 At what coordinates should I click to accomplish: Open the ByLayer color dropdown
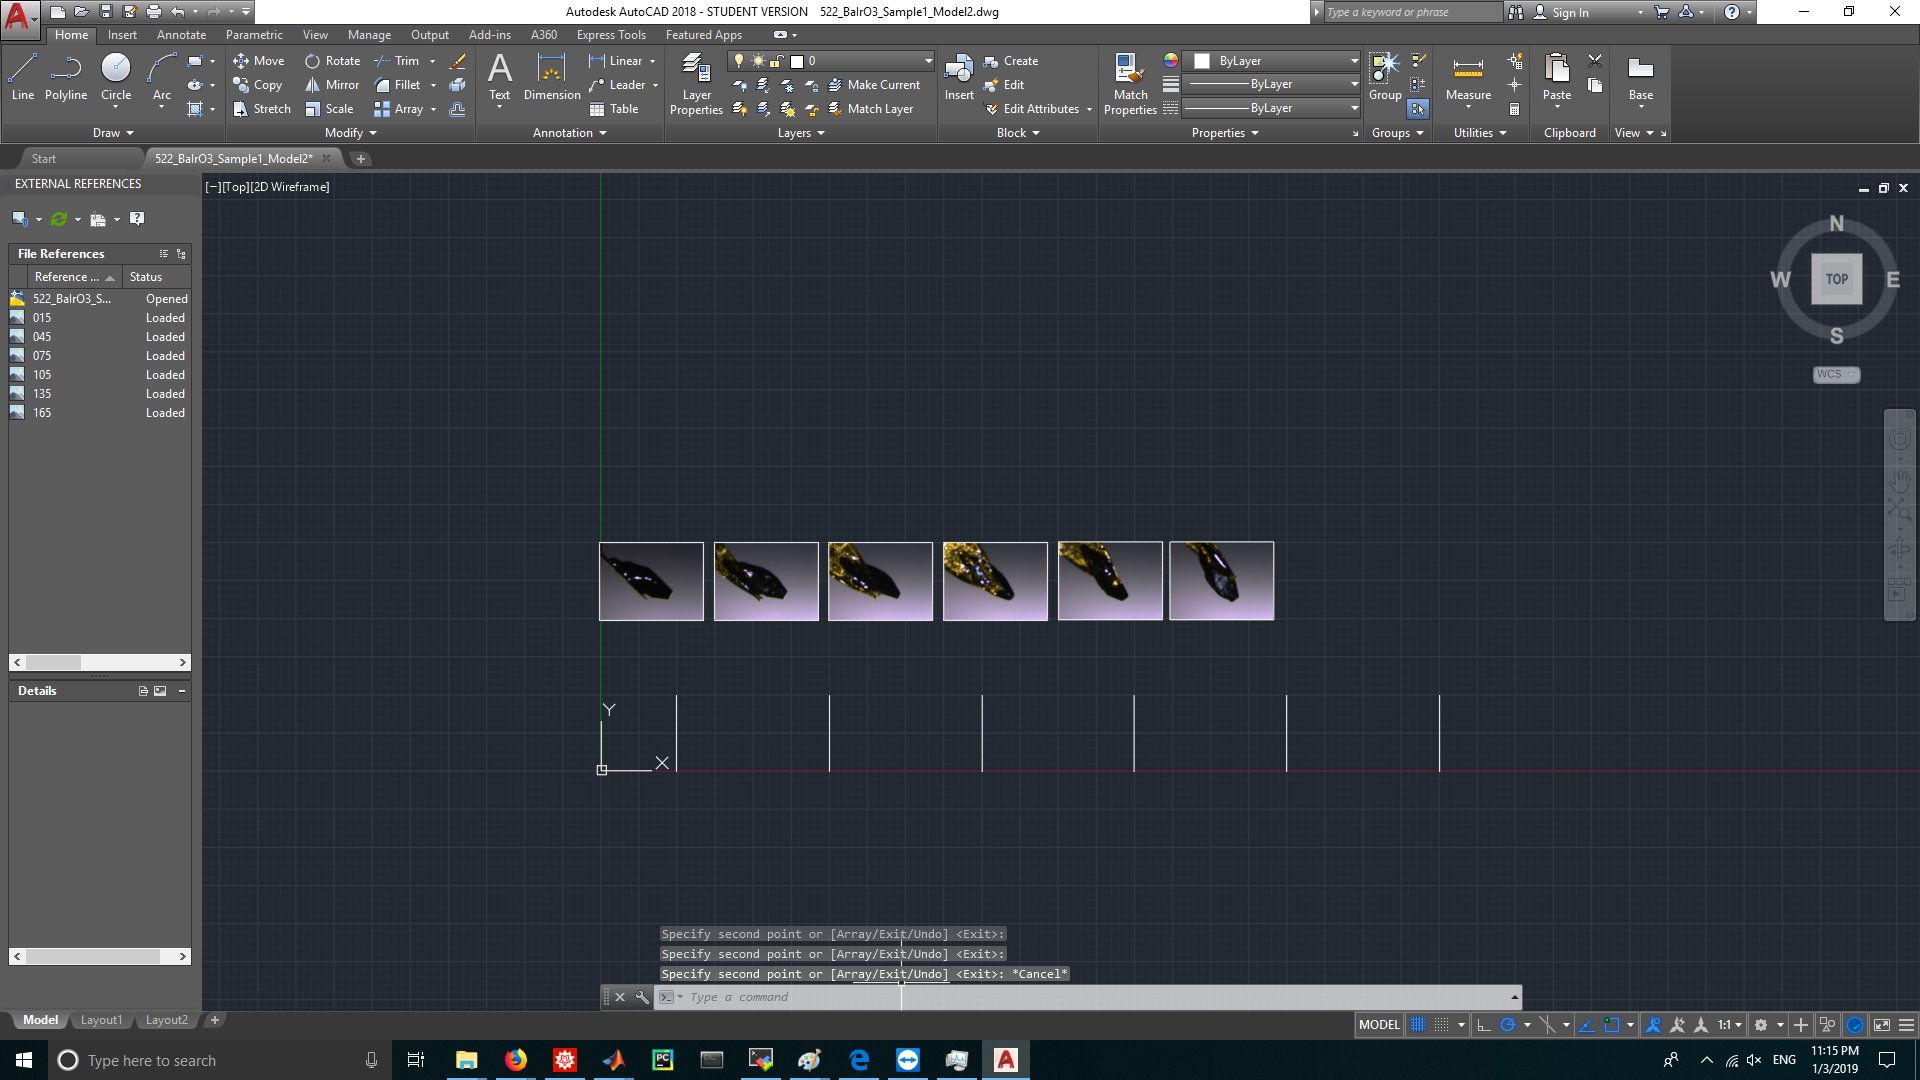point(1271,61)
